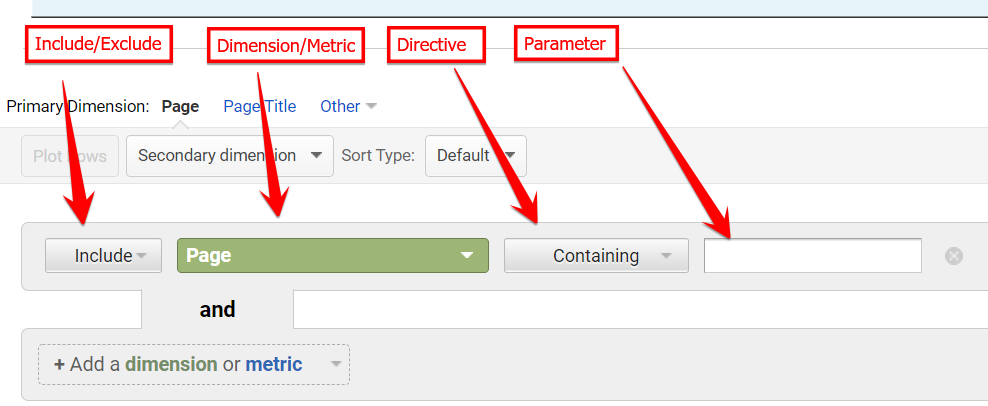
Task: Switch primary dimension to Page Title
Action: click(x=259, y=106)
